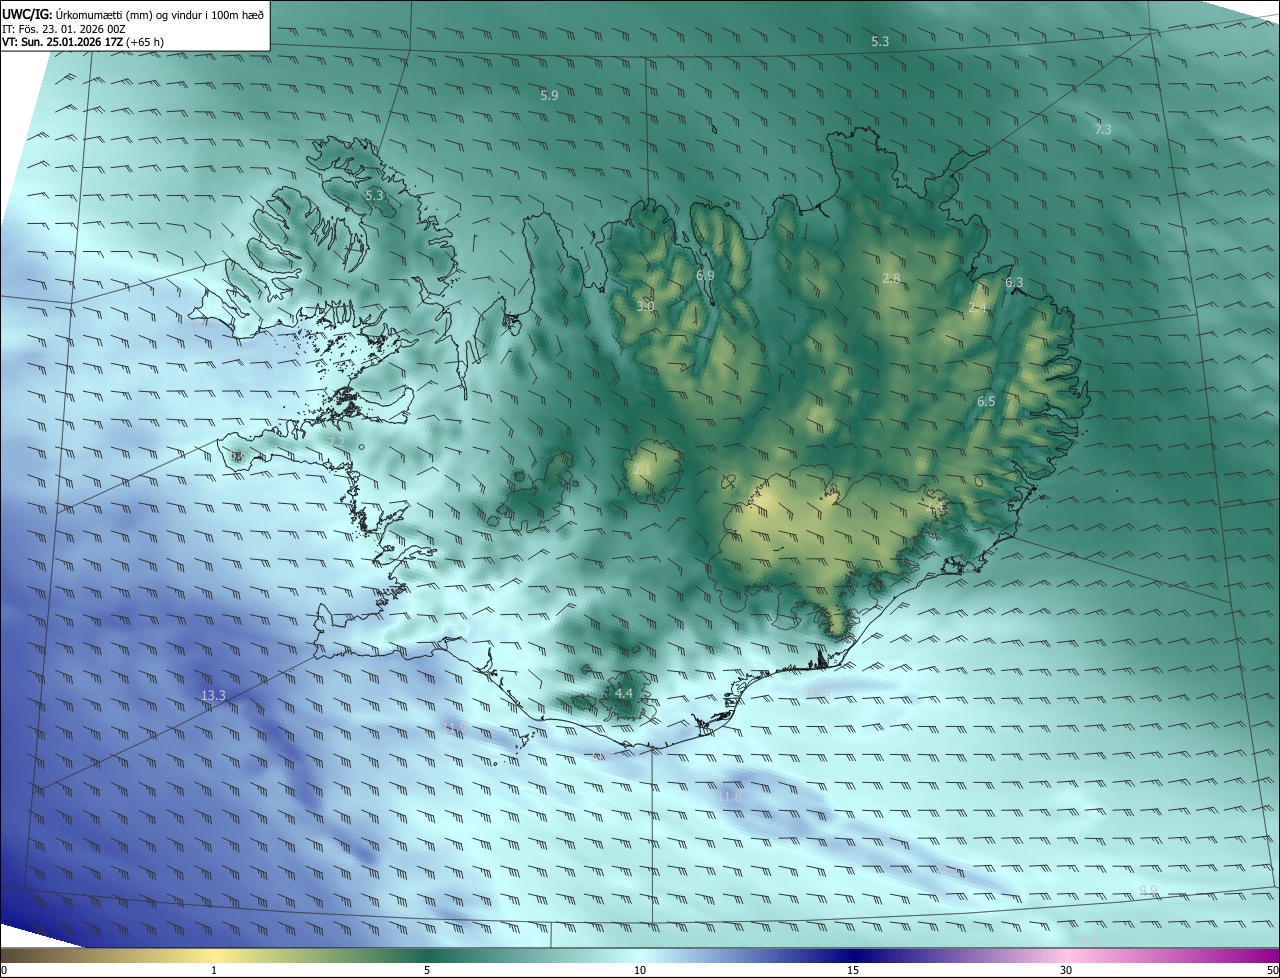Click the 2.8 value label on the map
The image size is (1280, 978).
pyautogui.click(x=891, y=277)
